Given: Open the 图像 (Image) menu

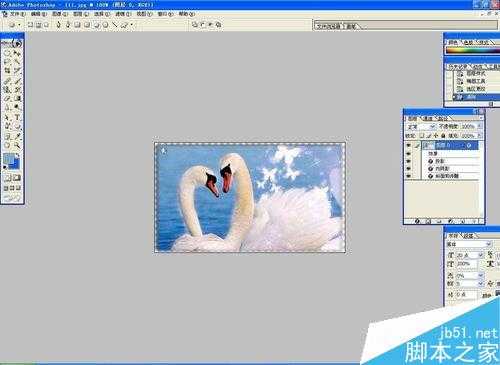Looking at the screenshot, I should click(60, 14).
